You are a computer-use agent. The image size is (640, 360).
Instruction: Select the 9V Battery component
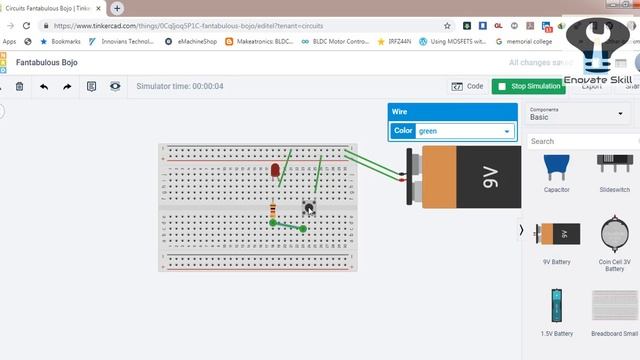[557, 243]
